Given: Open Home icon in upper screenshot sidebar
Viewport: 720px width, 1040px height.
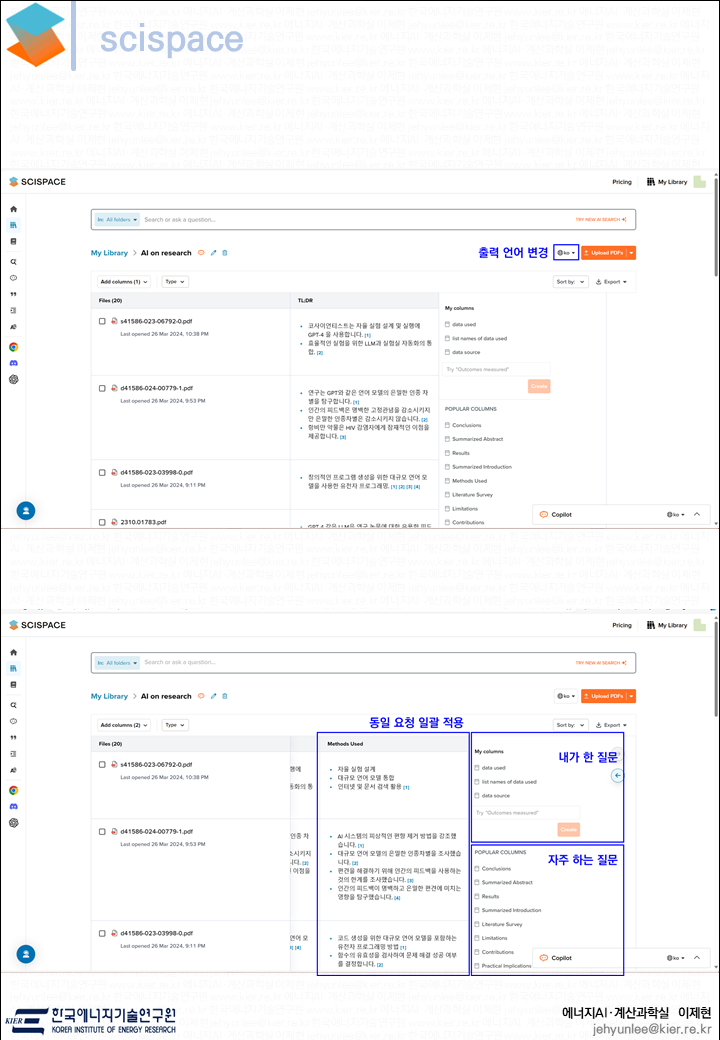Looking at the screenshot, I should point(13,209).
